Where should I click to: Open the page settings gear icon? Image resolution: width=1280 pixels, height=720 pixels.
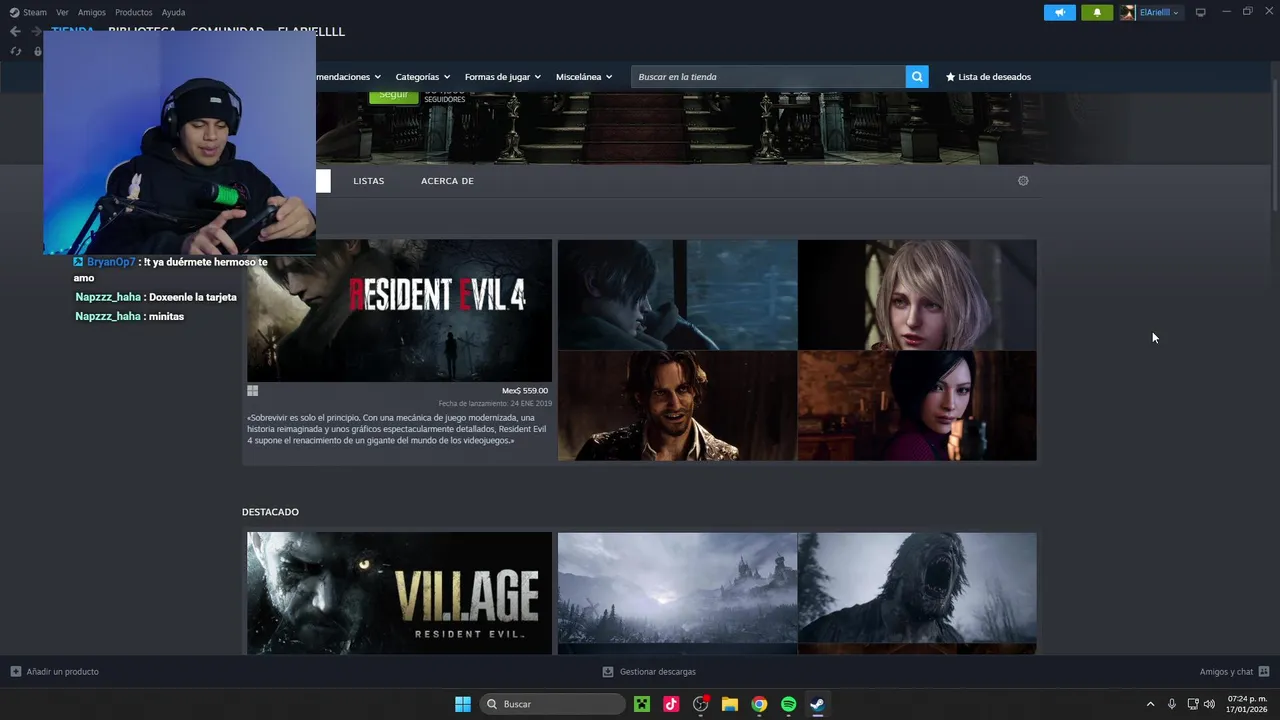pos(1023,181)
